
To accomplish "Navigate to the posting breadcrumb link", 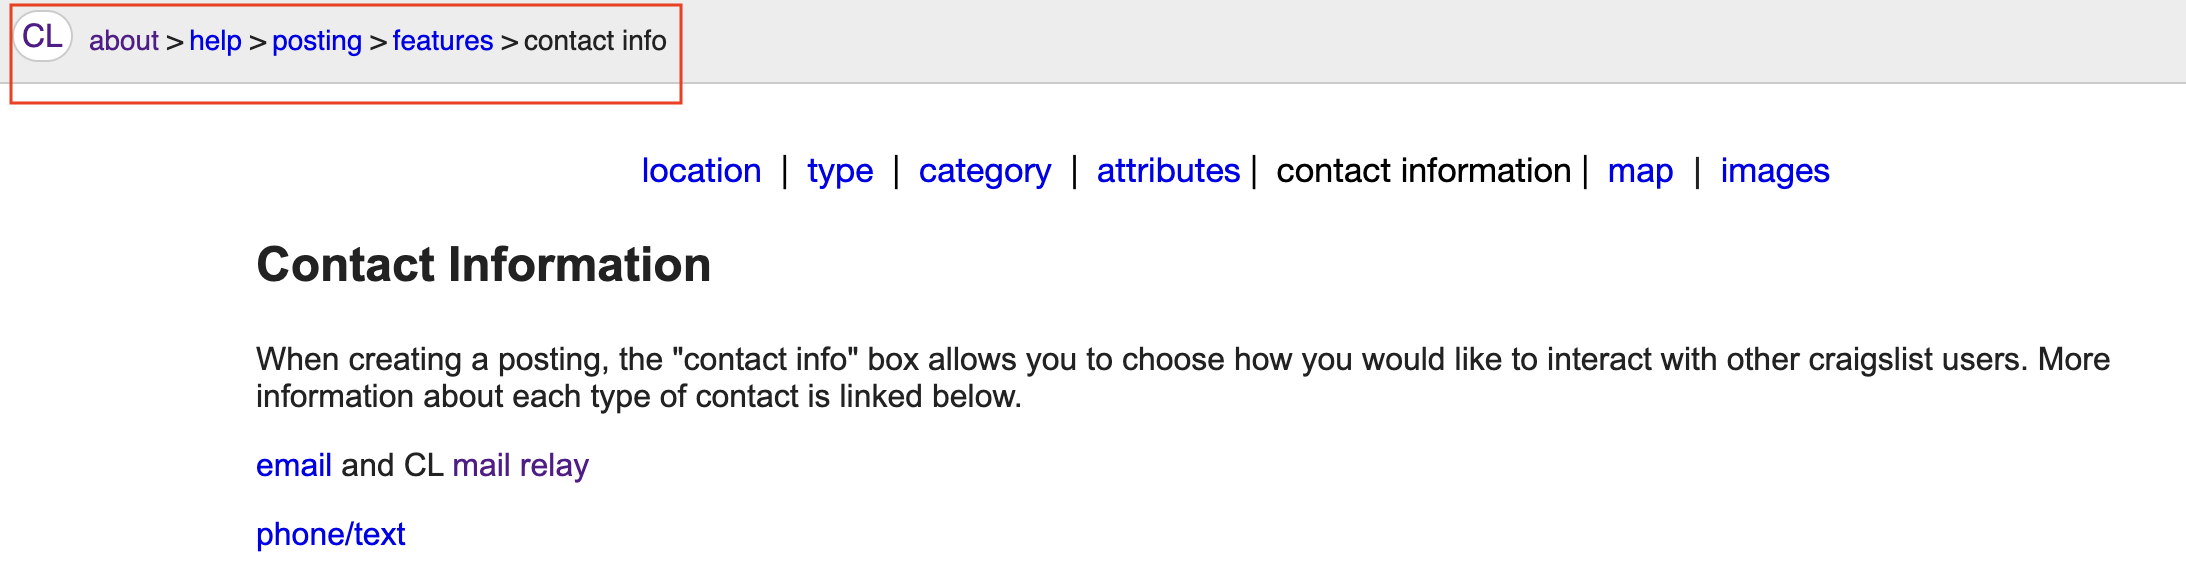I will 316,41.
